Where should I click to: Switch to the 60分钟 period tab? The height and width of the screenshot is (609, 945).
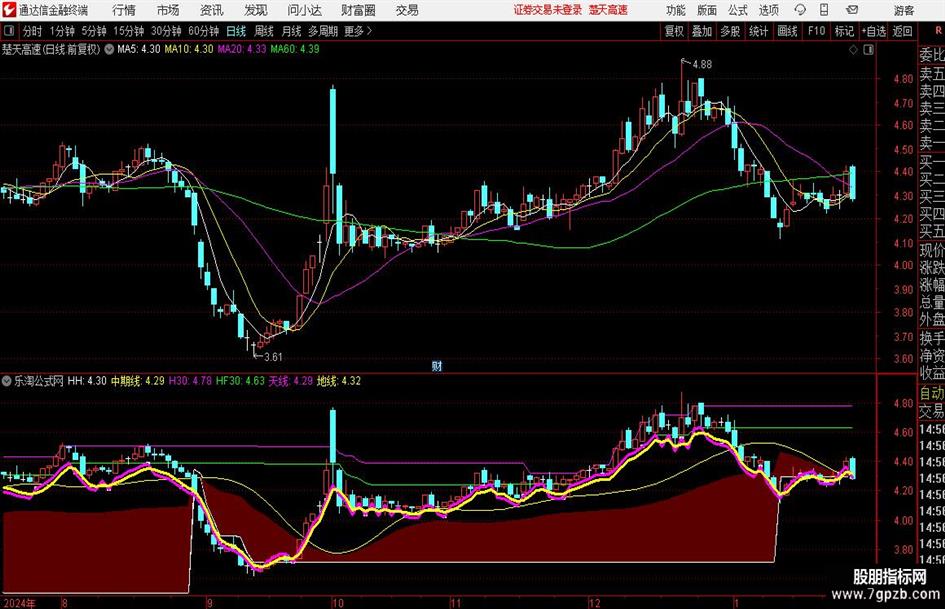click(203, 31)
